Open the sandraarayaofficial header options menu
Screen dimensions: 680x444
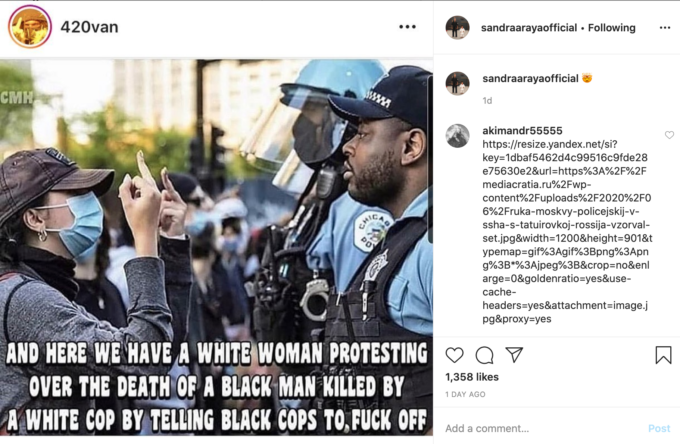point(665,28)
